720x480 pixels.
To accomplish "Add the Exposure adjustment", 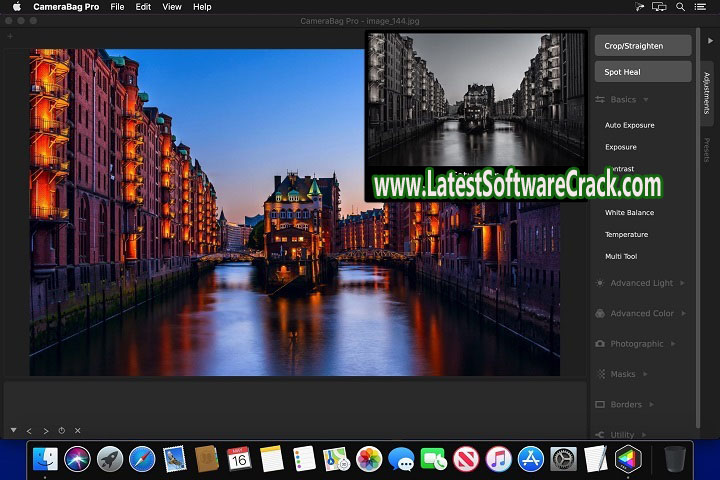I will coord(621,147).
